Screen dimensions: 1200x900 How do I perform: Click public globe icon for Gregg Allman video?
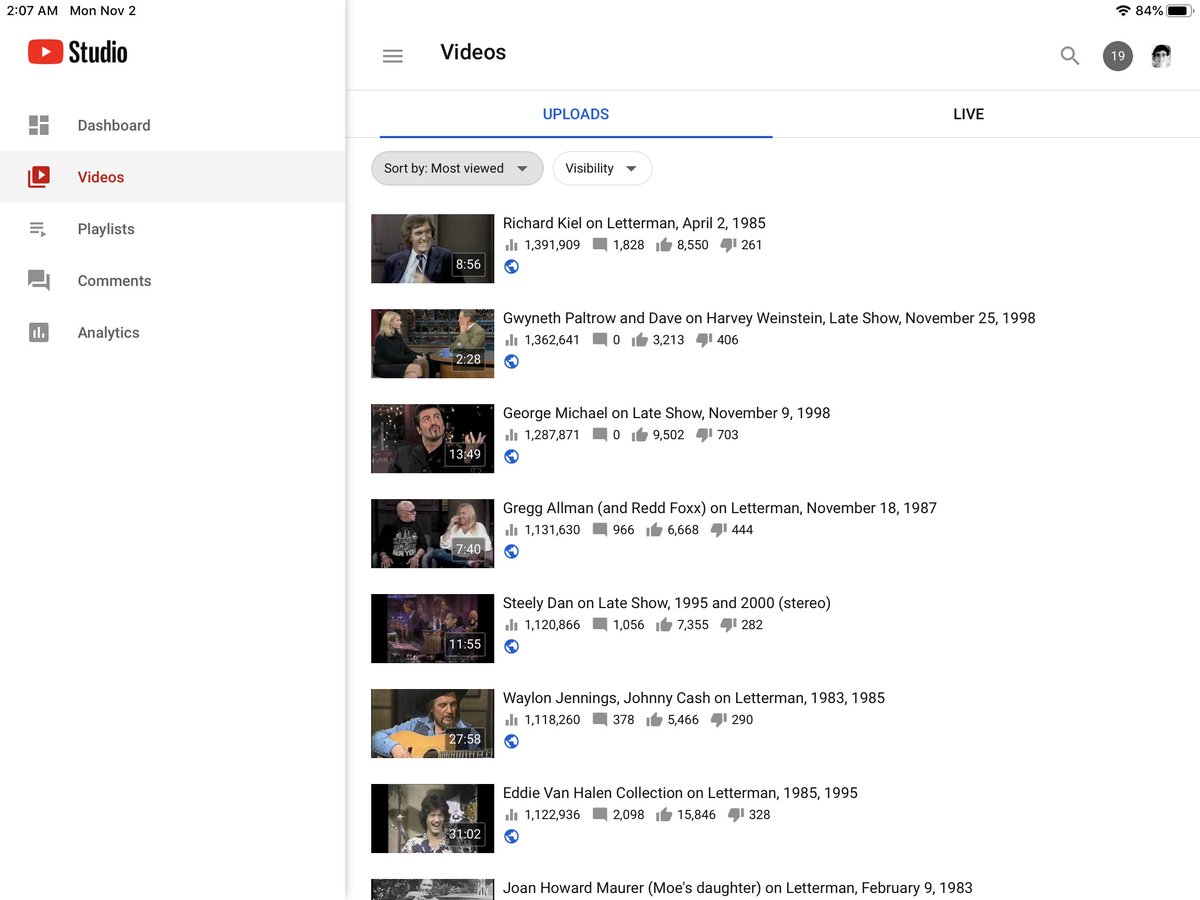pos(511,551)
